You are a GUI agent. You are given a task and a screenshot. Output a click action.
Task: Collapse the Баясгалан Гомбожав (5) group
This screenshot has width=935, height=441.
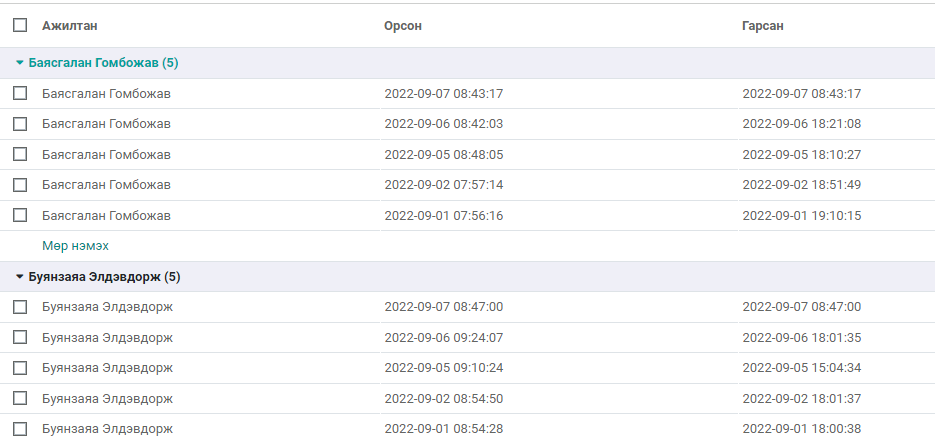pos(97,63)
